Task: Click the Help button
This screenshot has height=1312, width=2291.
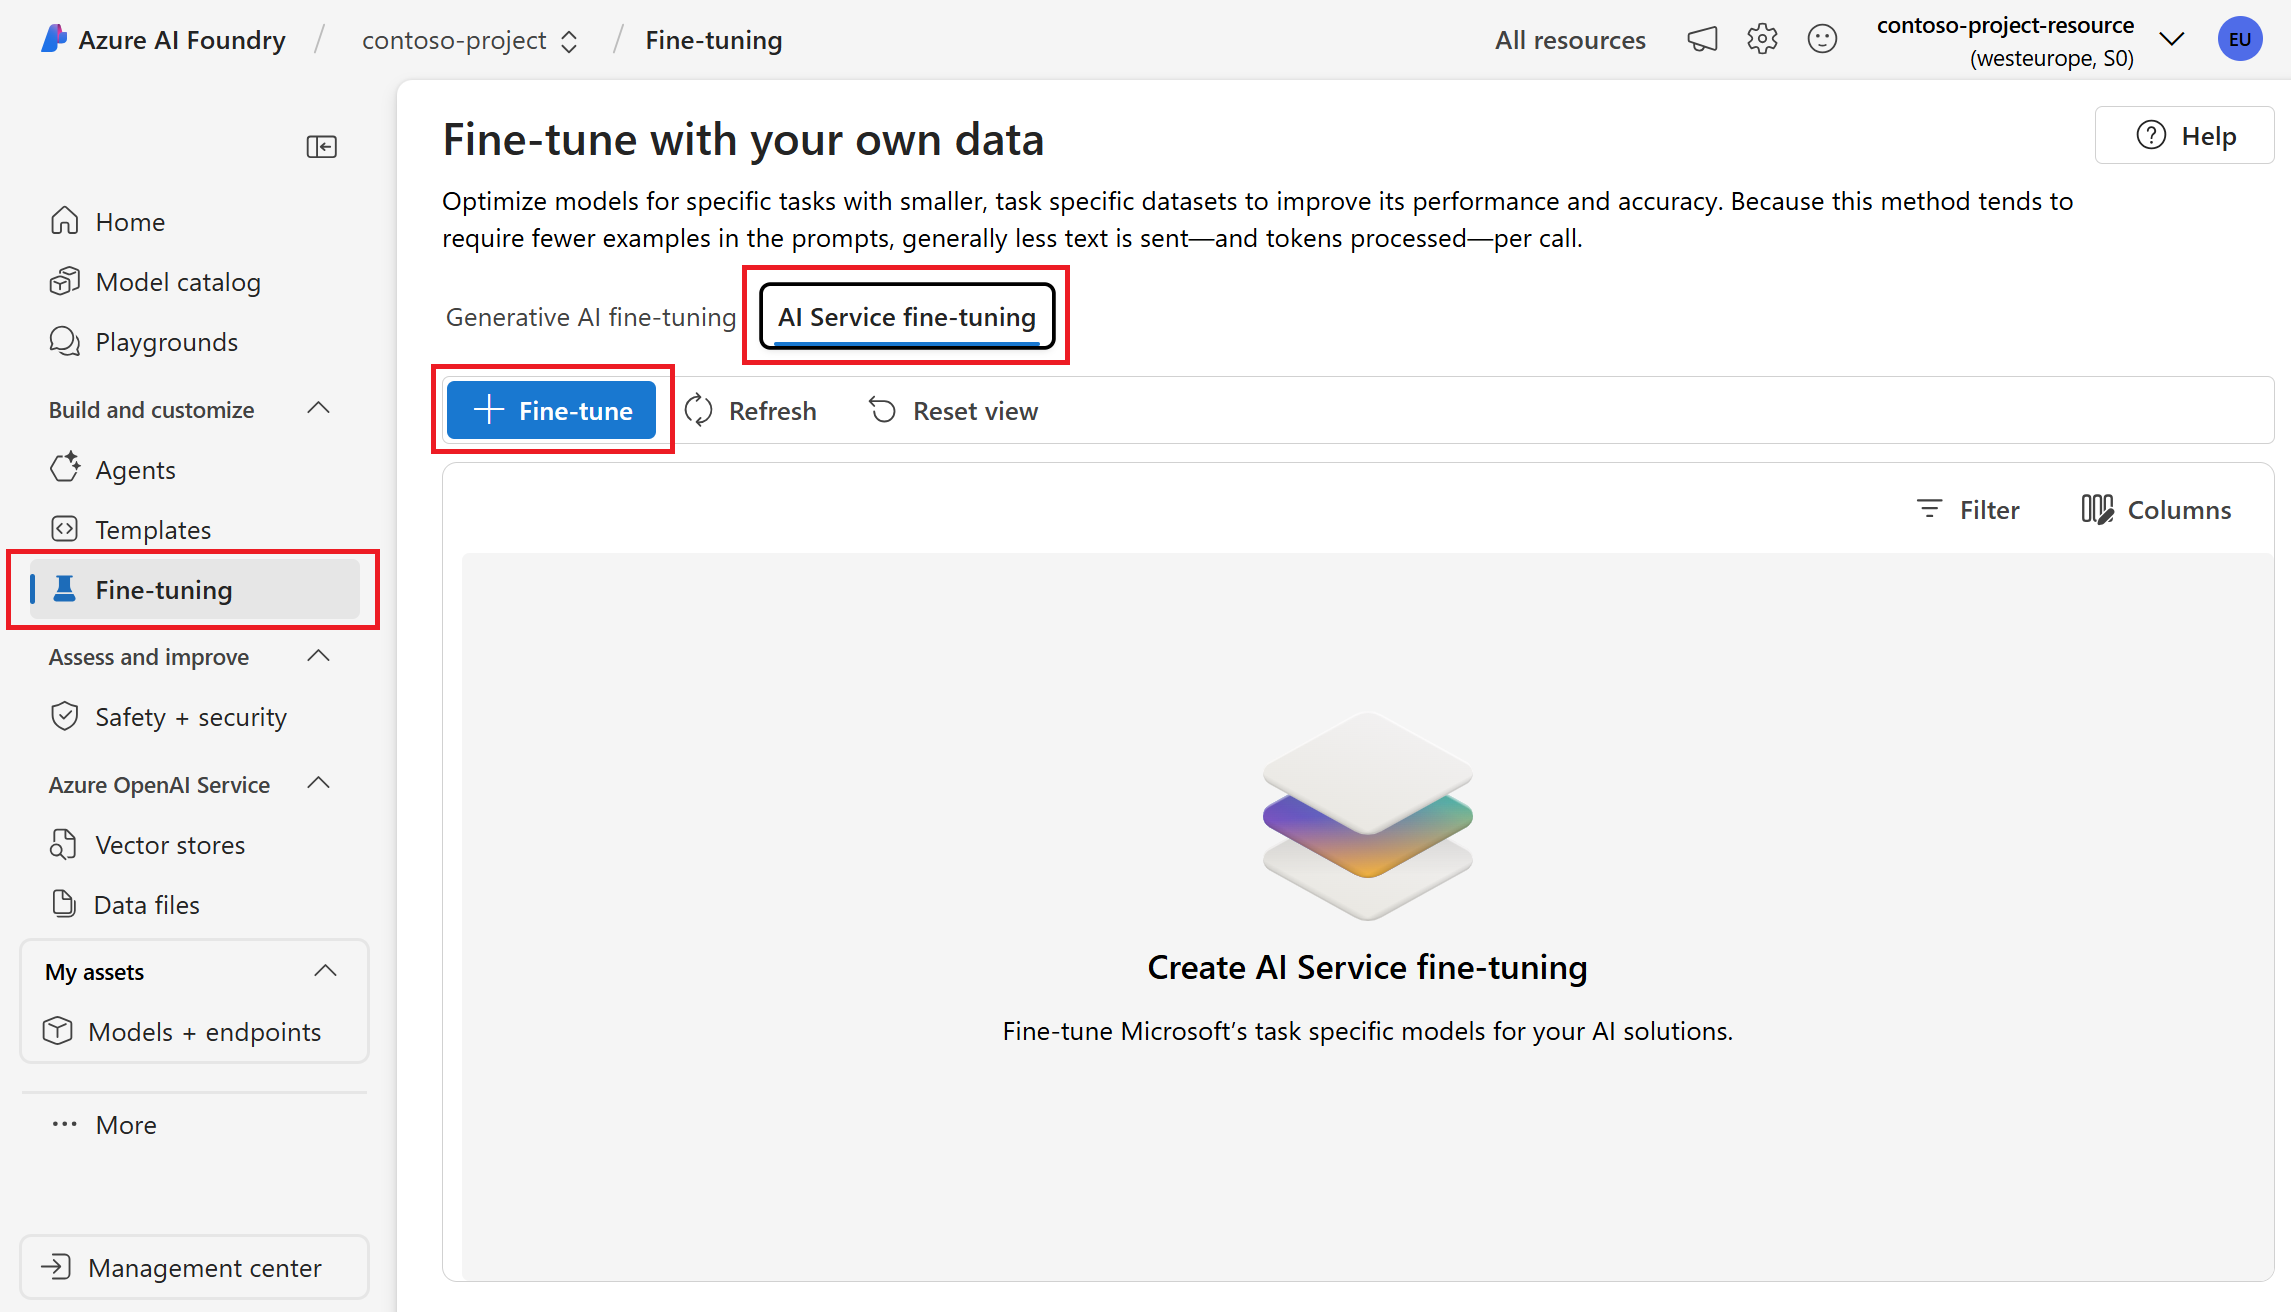Action: coord(2185,136)
